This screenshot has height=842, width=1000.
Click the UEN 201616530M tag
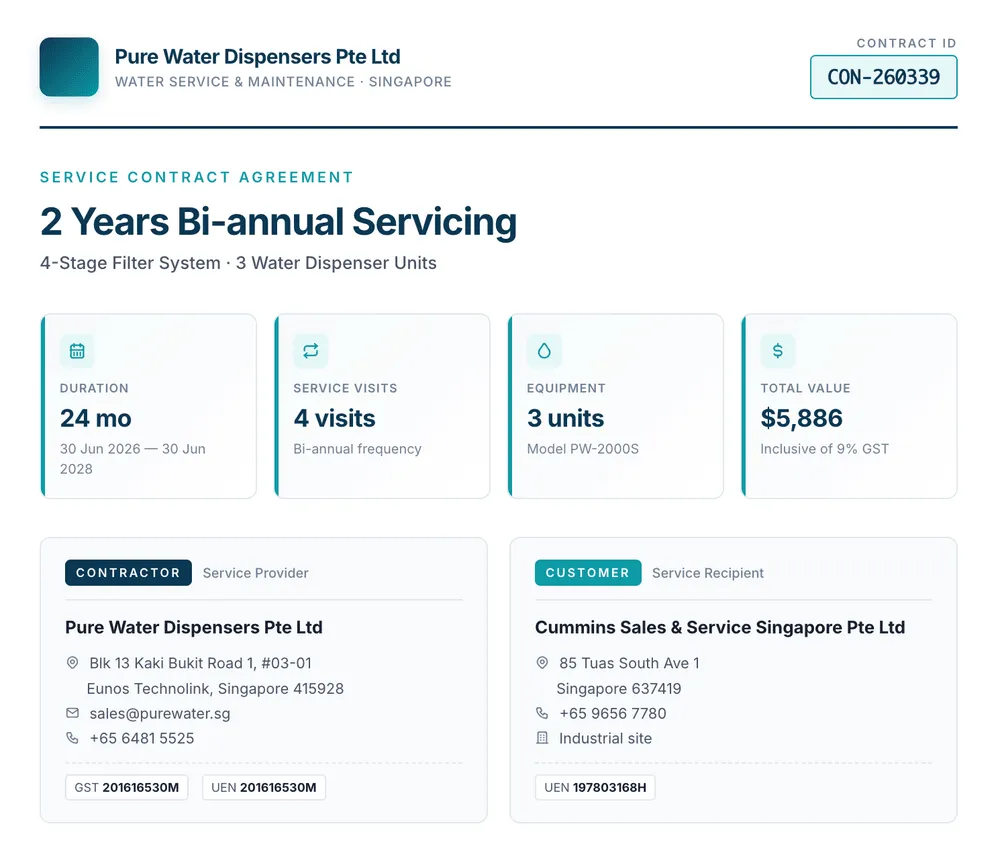tap(264, 787)
